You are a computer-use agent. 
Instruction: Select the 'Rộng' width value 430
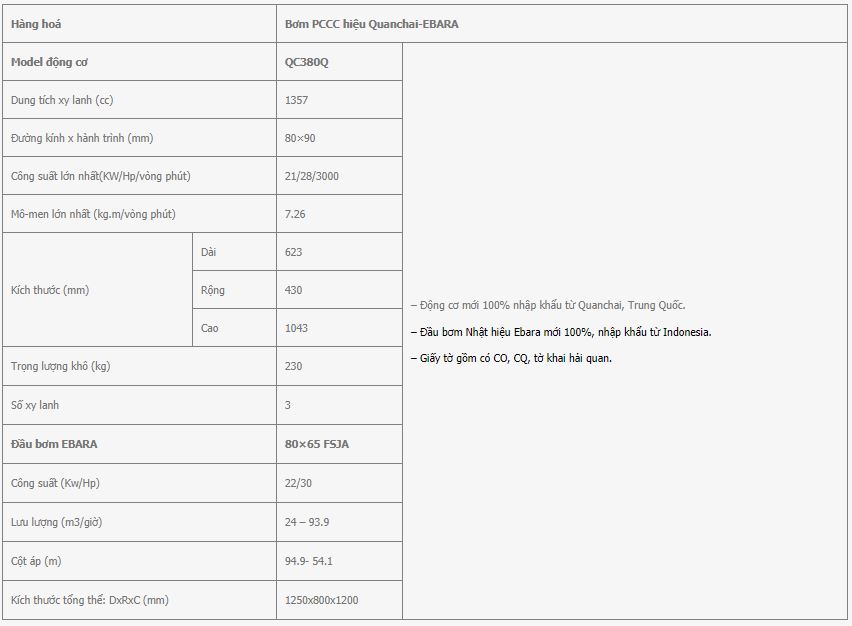click(x=293, y=290)
